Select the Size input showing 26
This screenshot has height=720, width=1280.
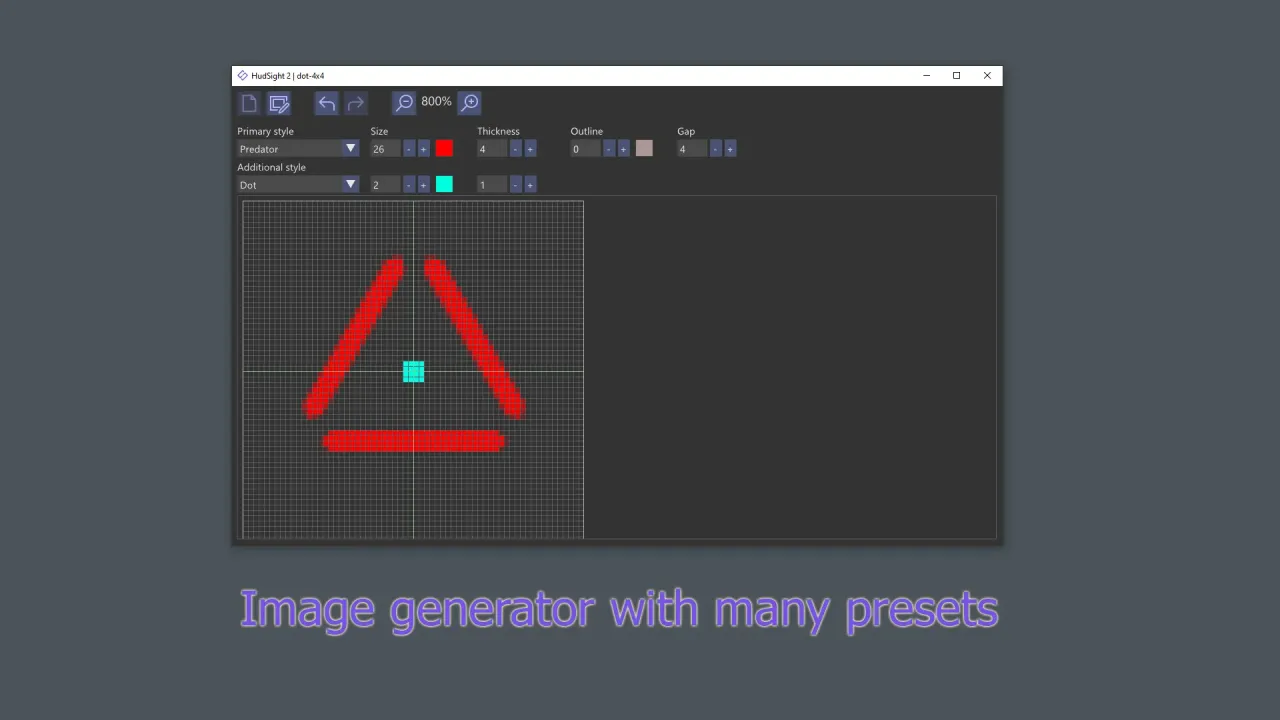coord(385,148)
